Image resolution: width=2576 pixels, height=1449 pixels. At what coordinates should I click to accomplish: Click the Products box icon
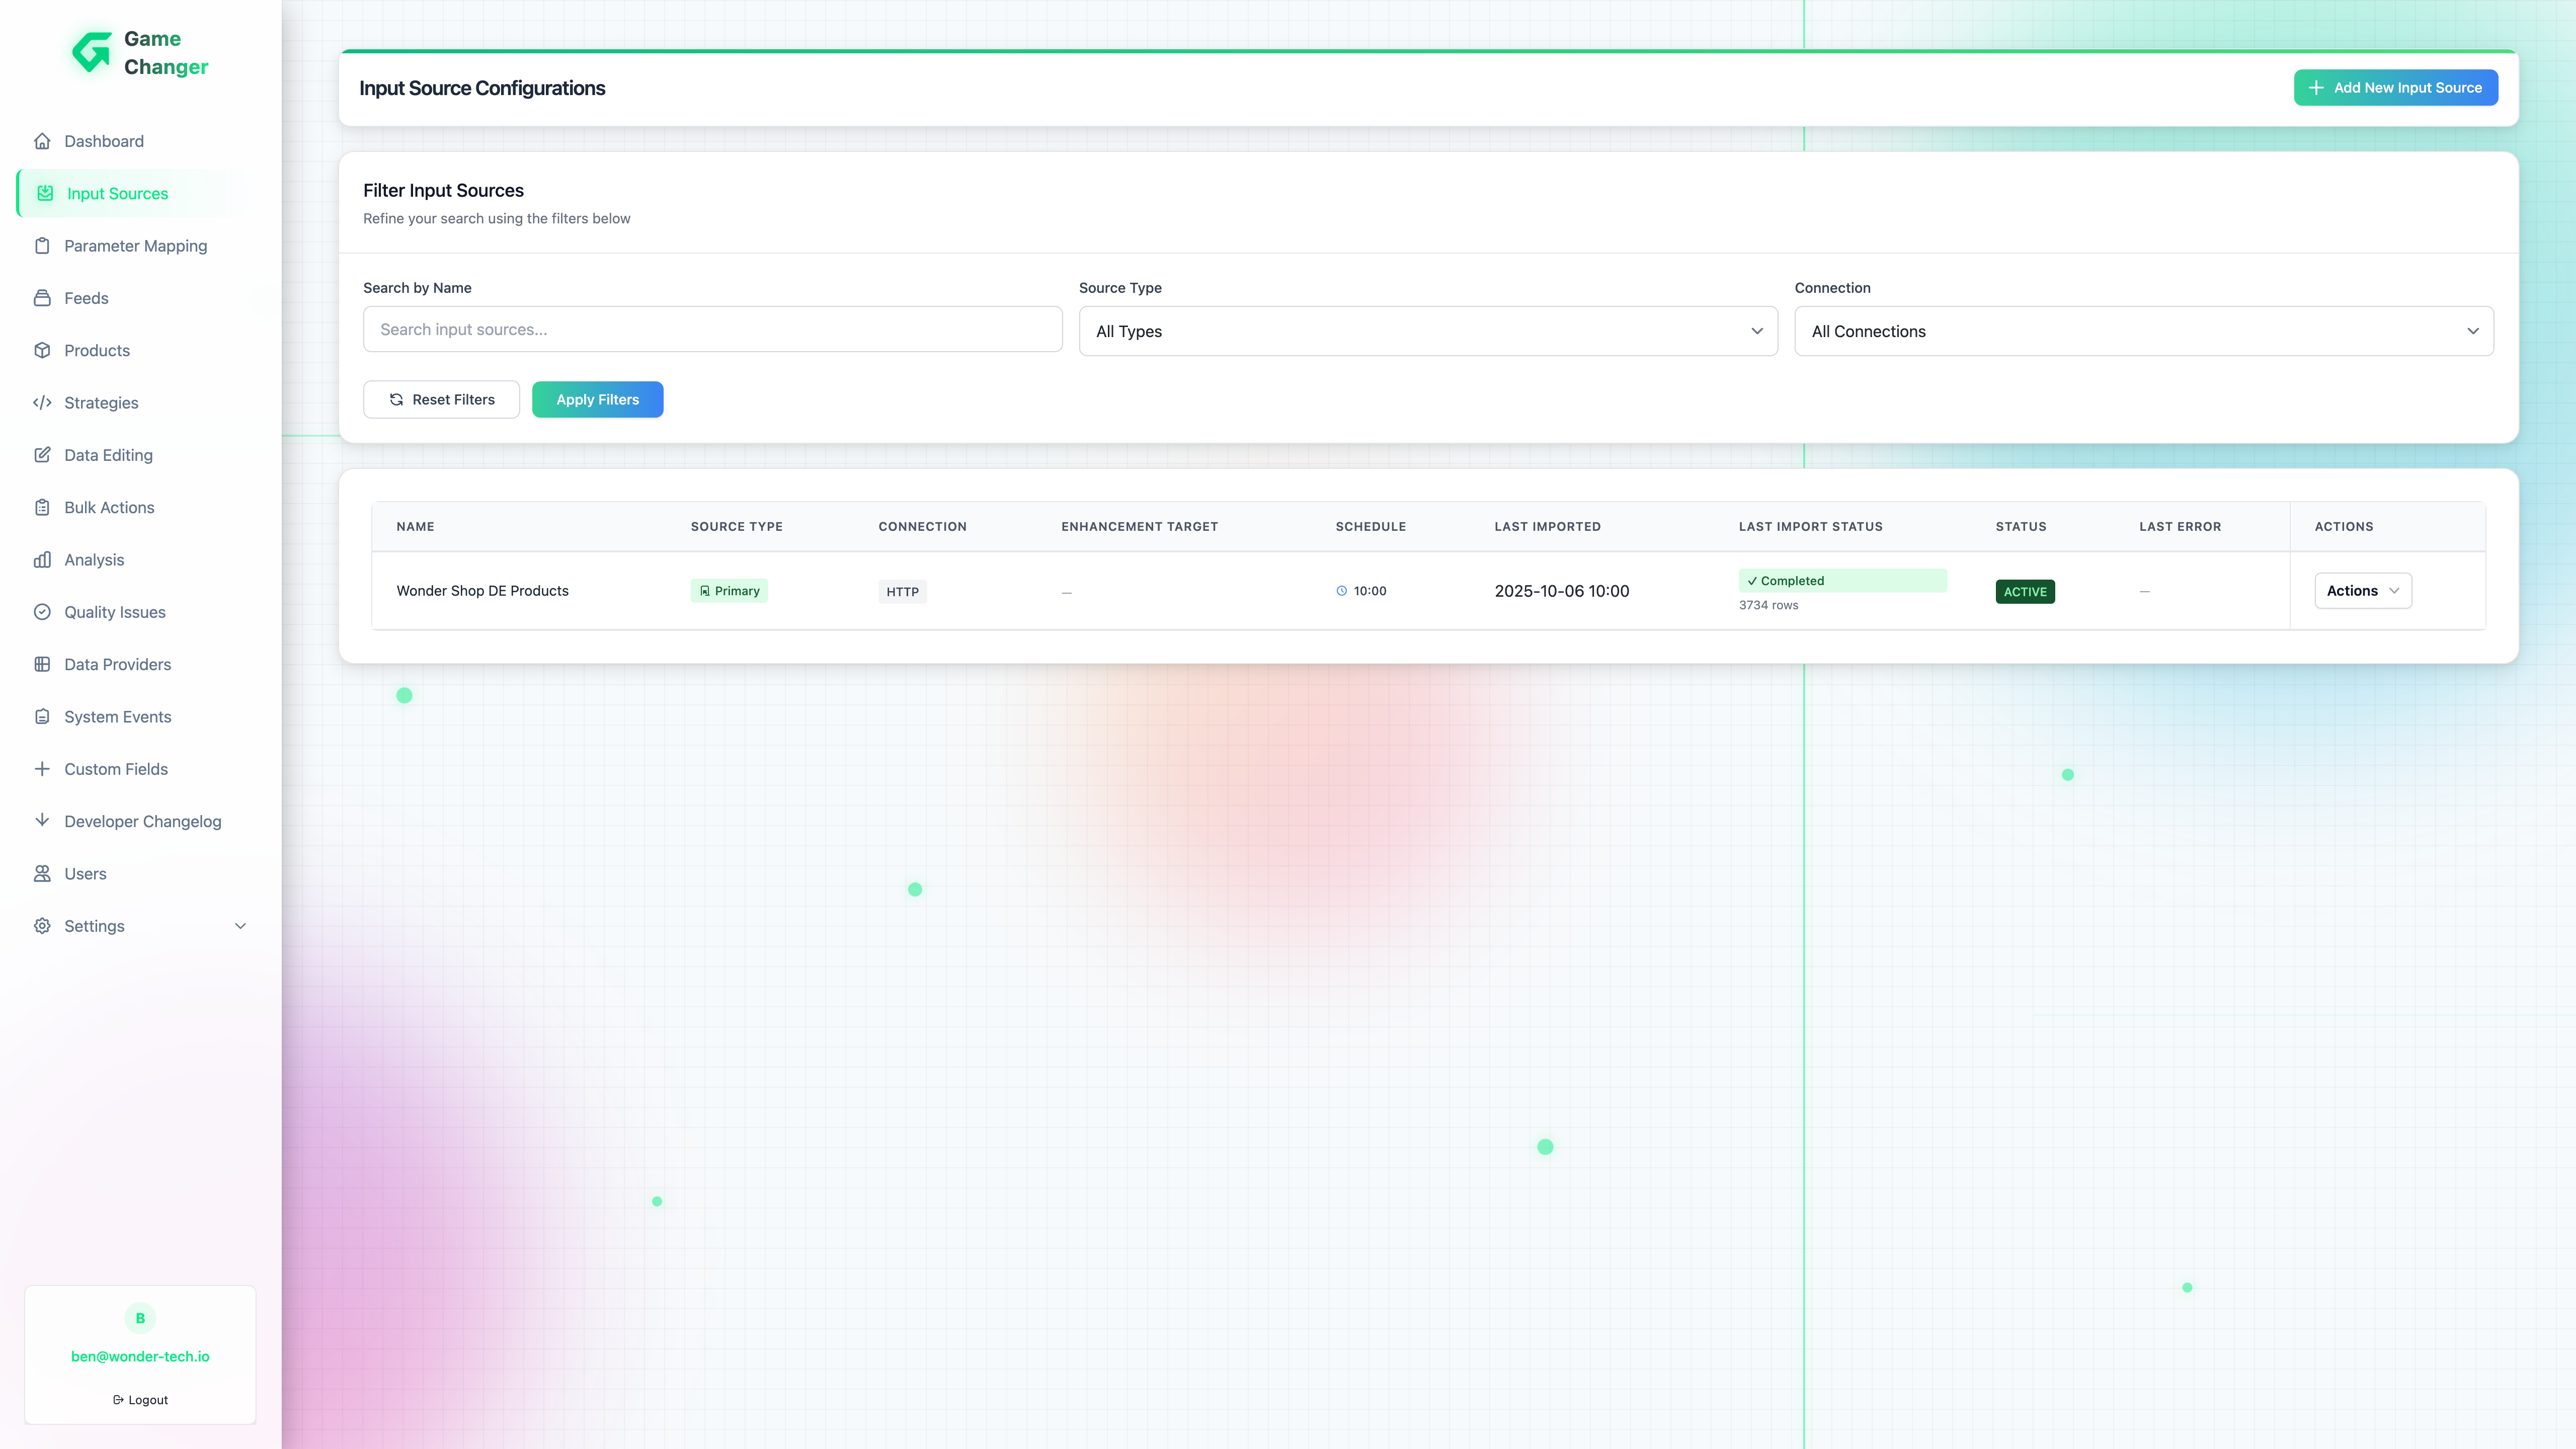click(x=42, y=350)
